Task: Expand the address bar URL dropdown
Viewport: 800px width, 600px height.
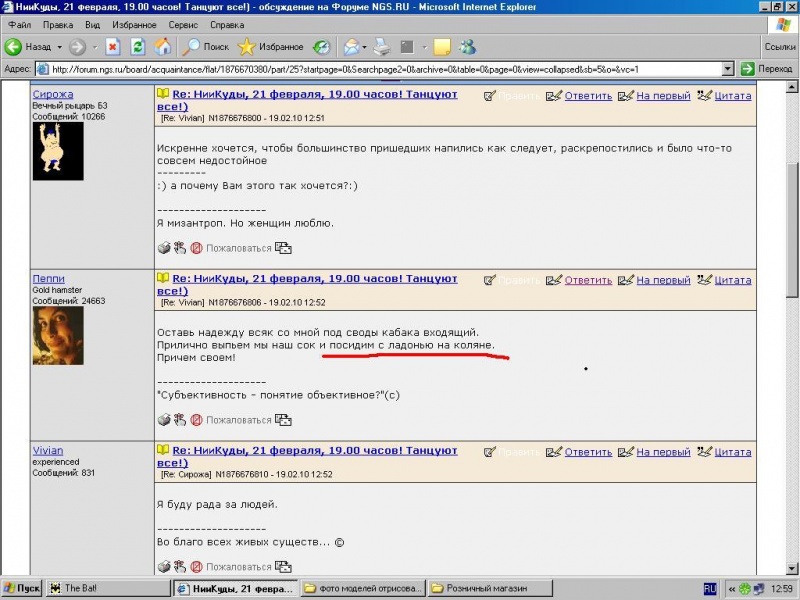Action: (728, 69)
